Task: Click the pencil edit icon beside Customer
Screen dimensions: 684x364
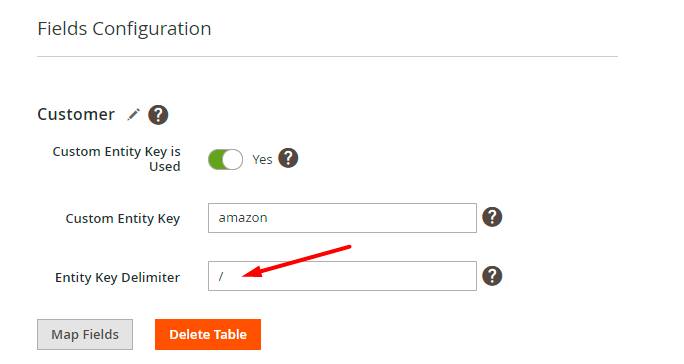Action: [133, 115]
